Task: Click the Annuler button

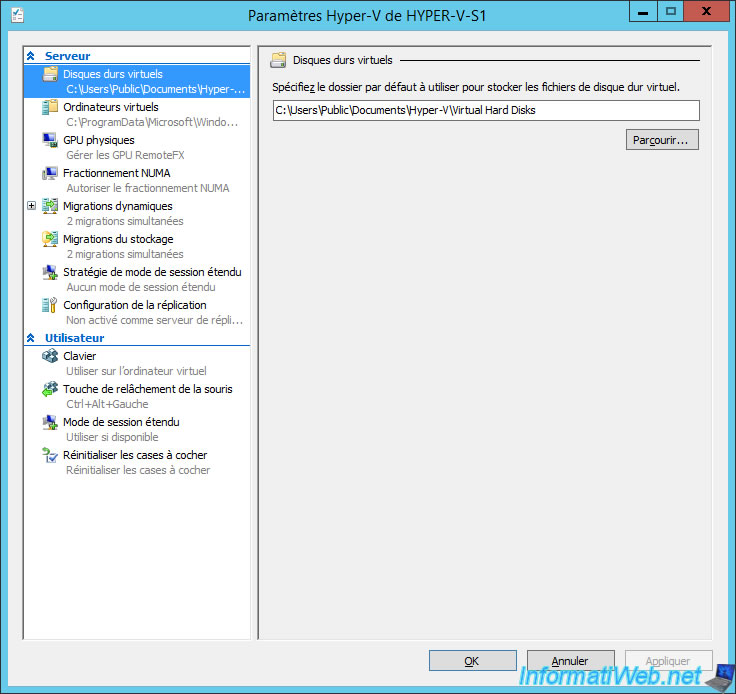Action: pyautogui.click(x=570, y=661)
